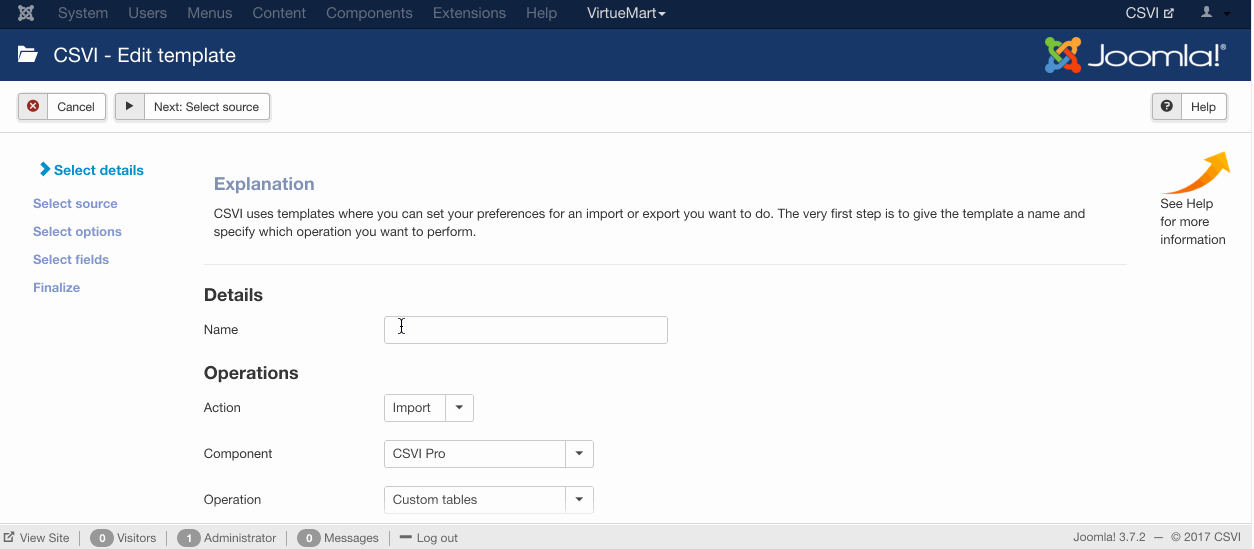Click the 'Operations' section heading
Viewport: 1254px width, 549px height.
tap(251, 373)
